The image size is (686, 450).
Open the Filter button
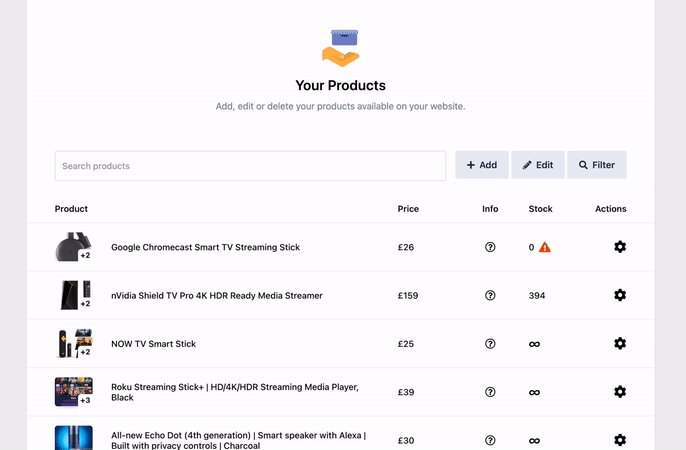pyautogui.click(x=597, y=165)
